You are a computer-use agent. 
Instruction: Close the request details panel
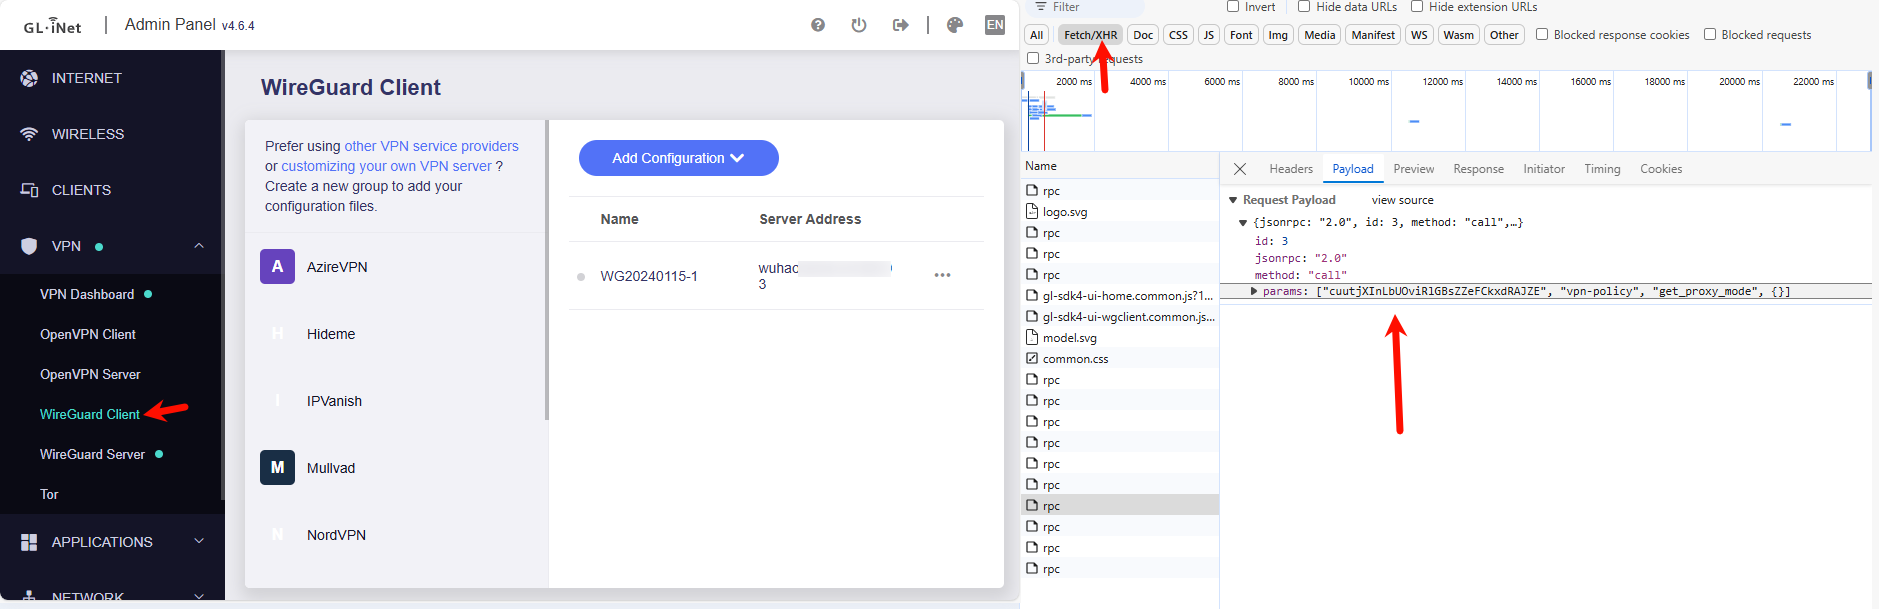[1240, 169]
